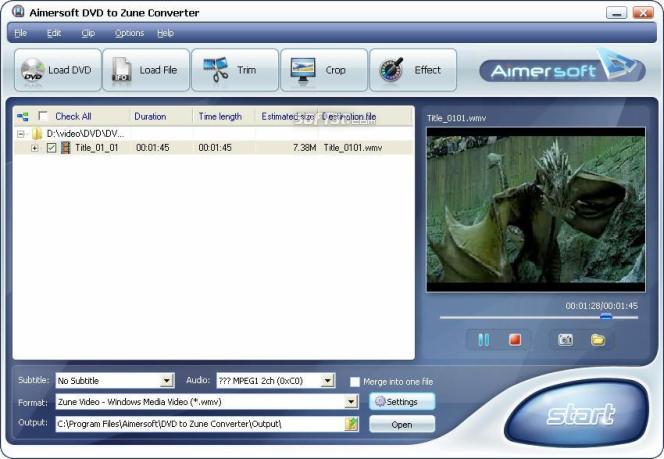Open the Clip menu
664x459 pixels.
pos(88,33)
